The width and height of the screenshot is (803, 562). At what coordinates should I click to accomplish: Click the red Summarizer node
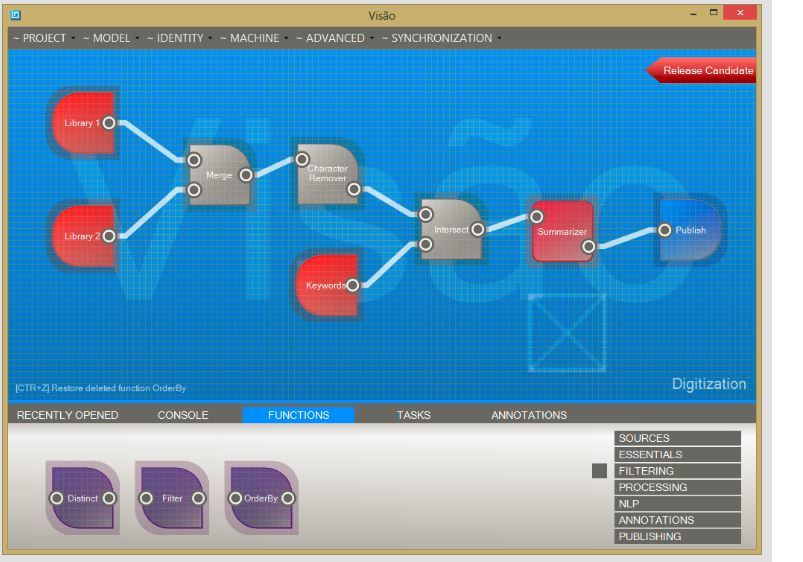[561, 232]
